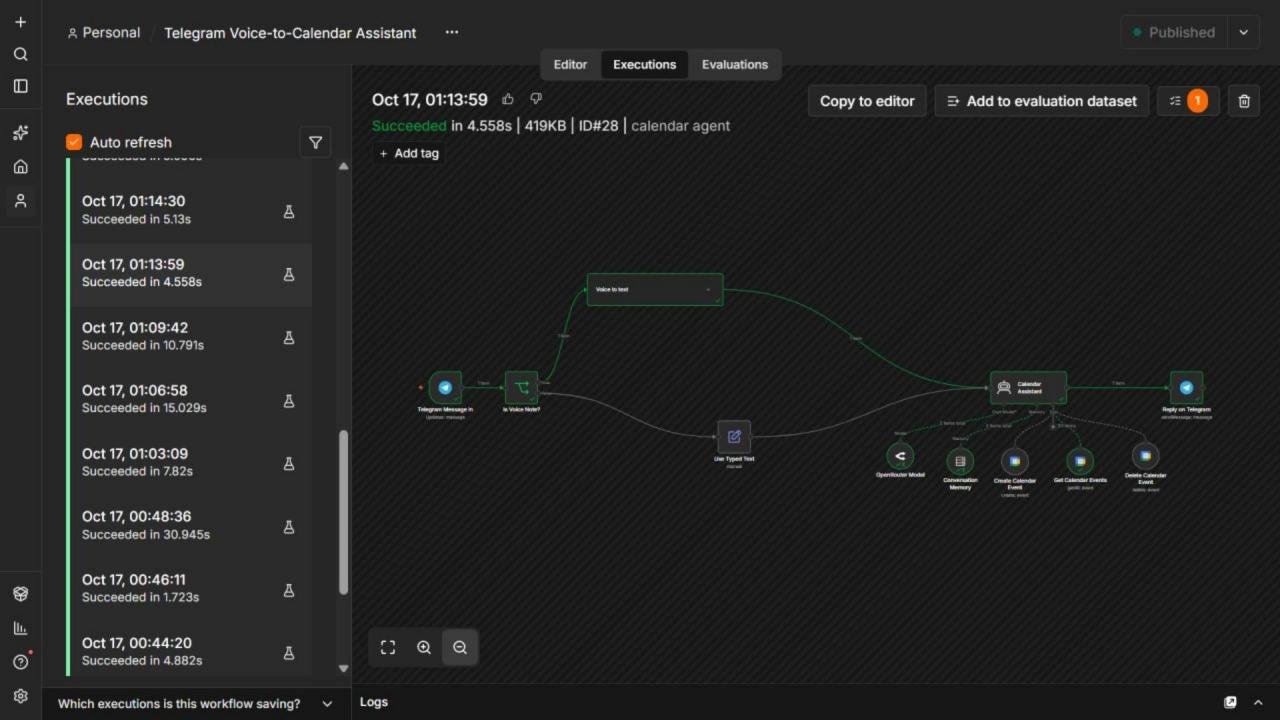Image resolution: width=1280 pixels, height=720 pixels.
Task: Toggle the Auto refresh checkbox
Action: pyautogui.click(x=74, y=142)
